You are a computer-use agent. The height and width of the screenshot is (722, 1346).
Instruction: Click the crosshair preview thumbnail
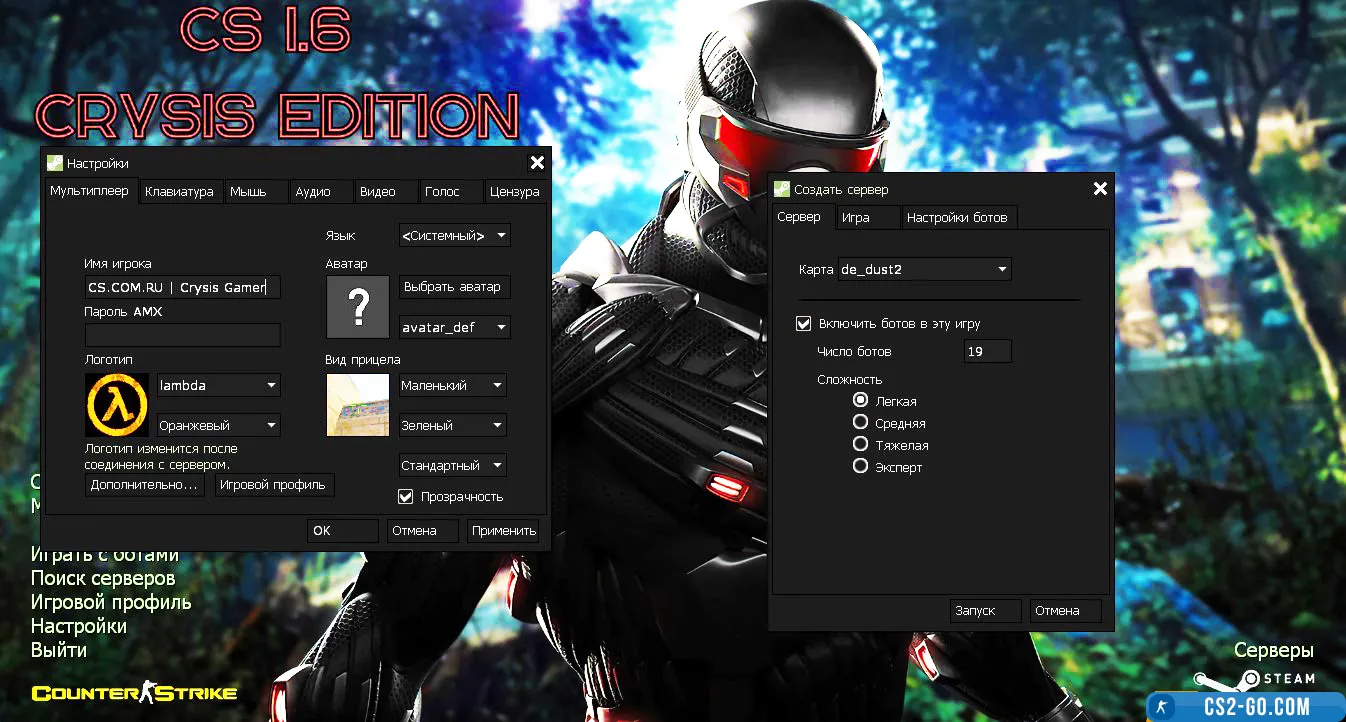point(357,405)
